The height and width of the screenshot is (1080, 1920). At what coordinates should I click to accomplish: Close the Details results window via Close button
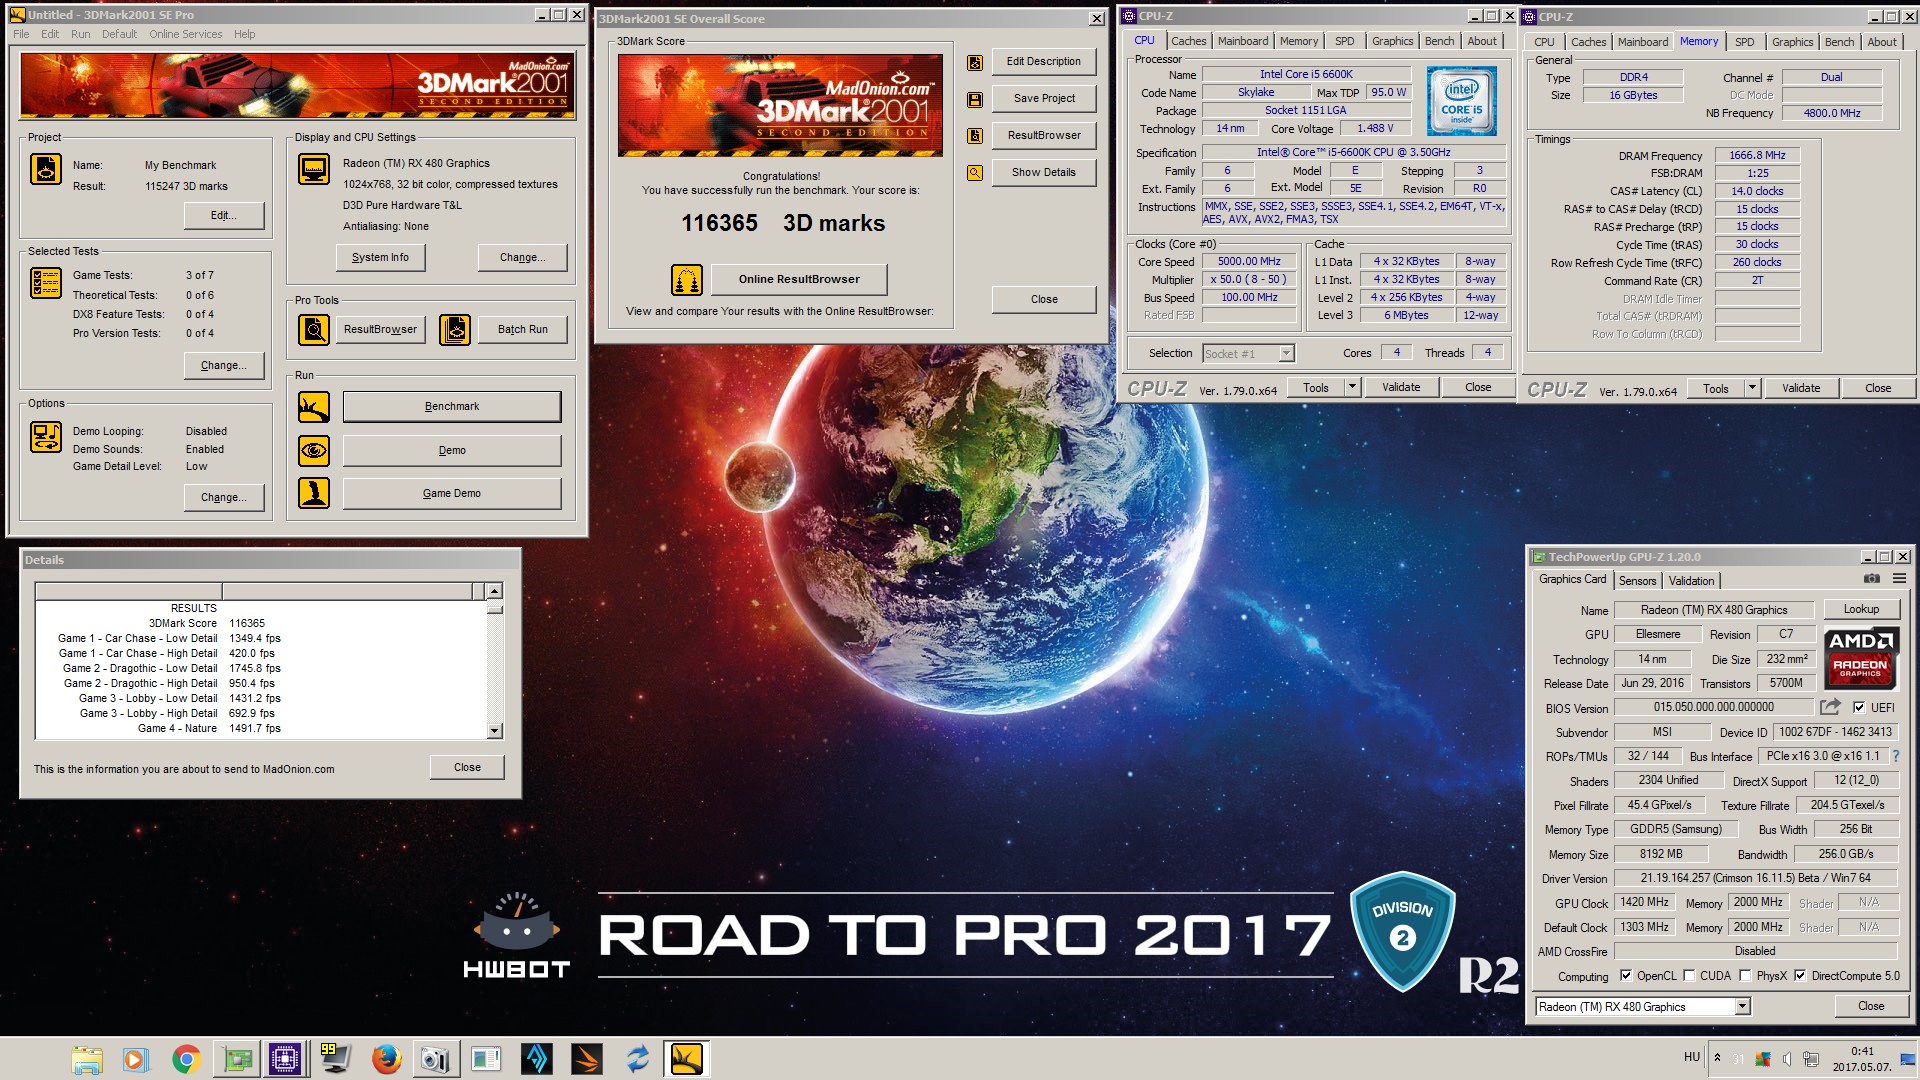pyautogui.click(x=467, y=768)
